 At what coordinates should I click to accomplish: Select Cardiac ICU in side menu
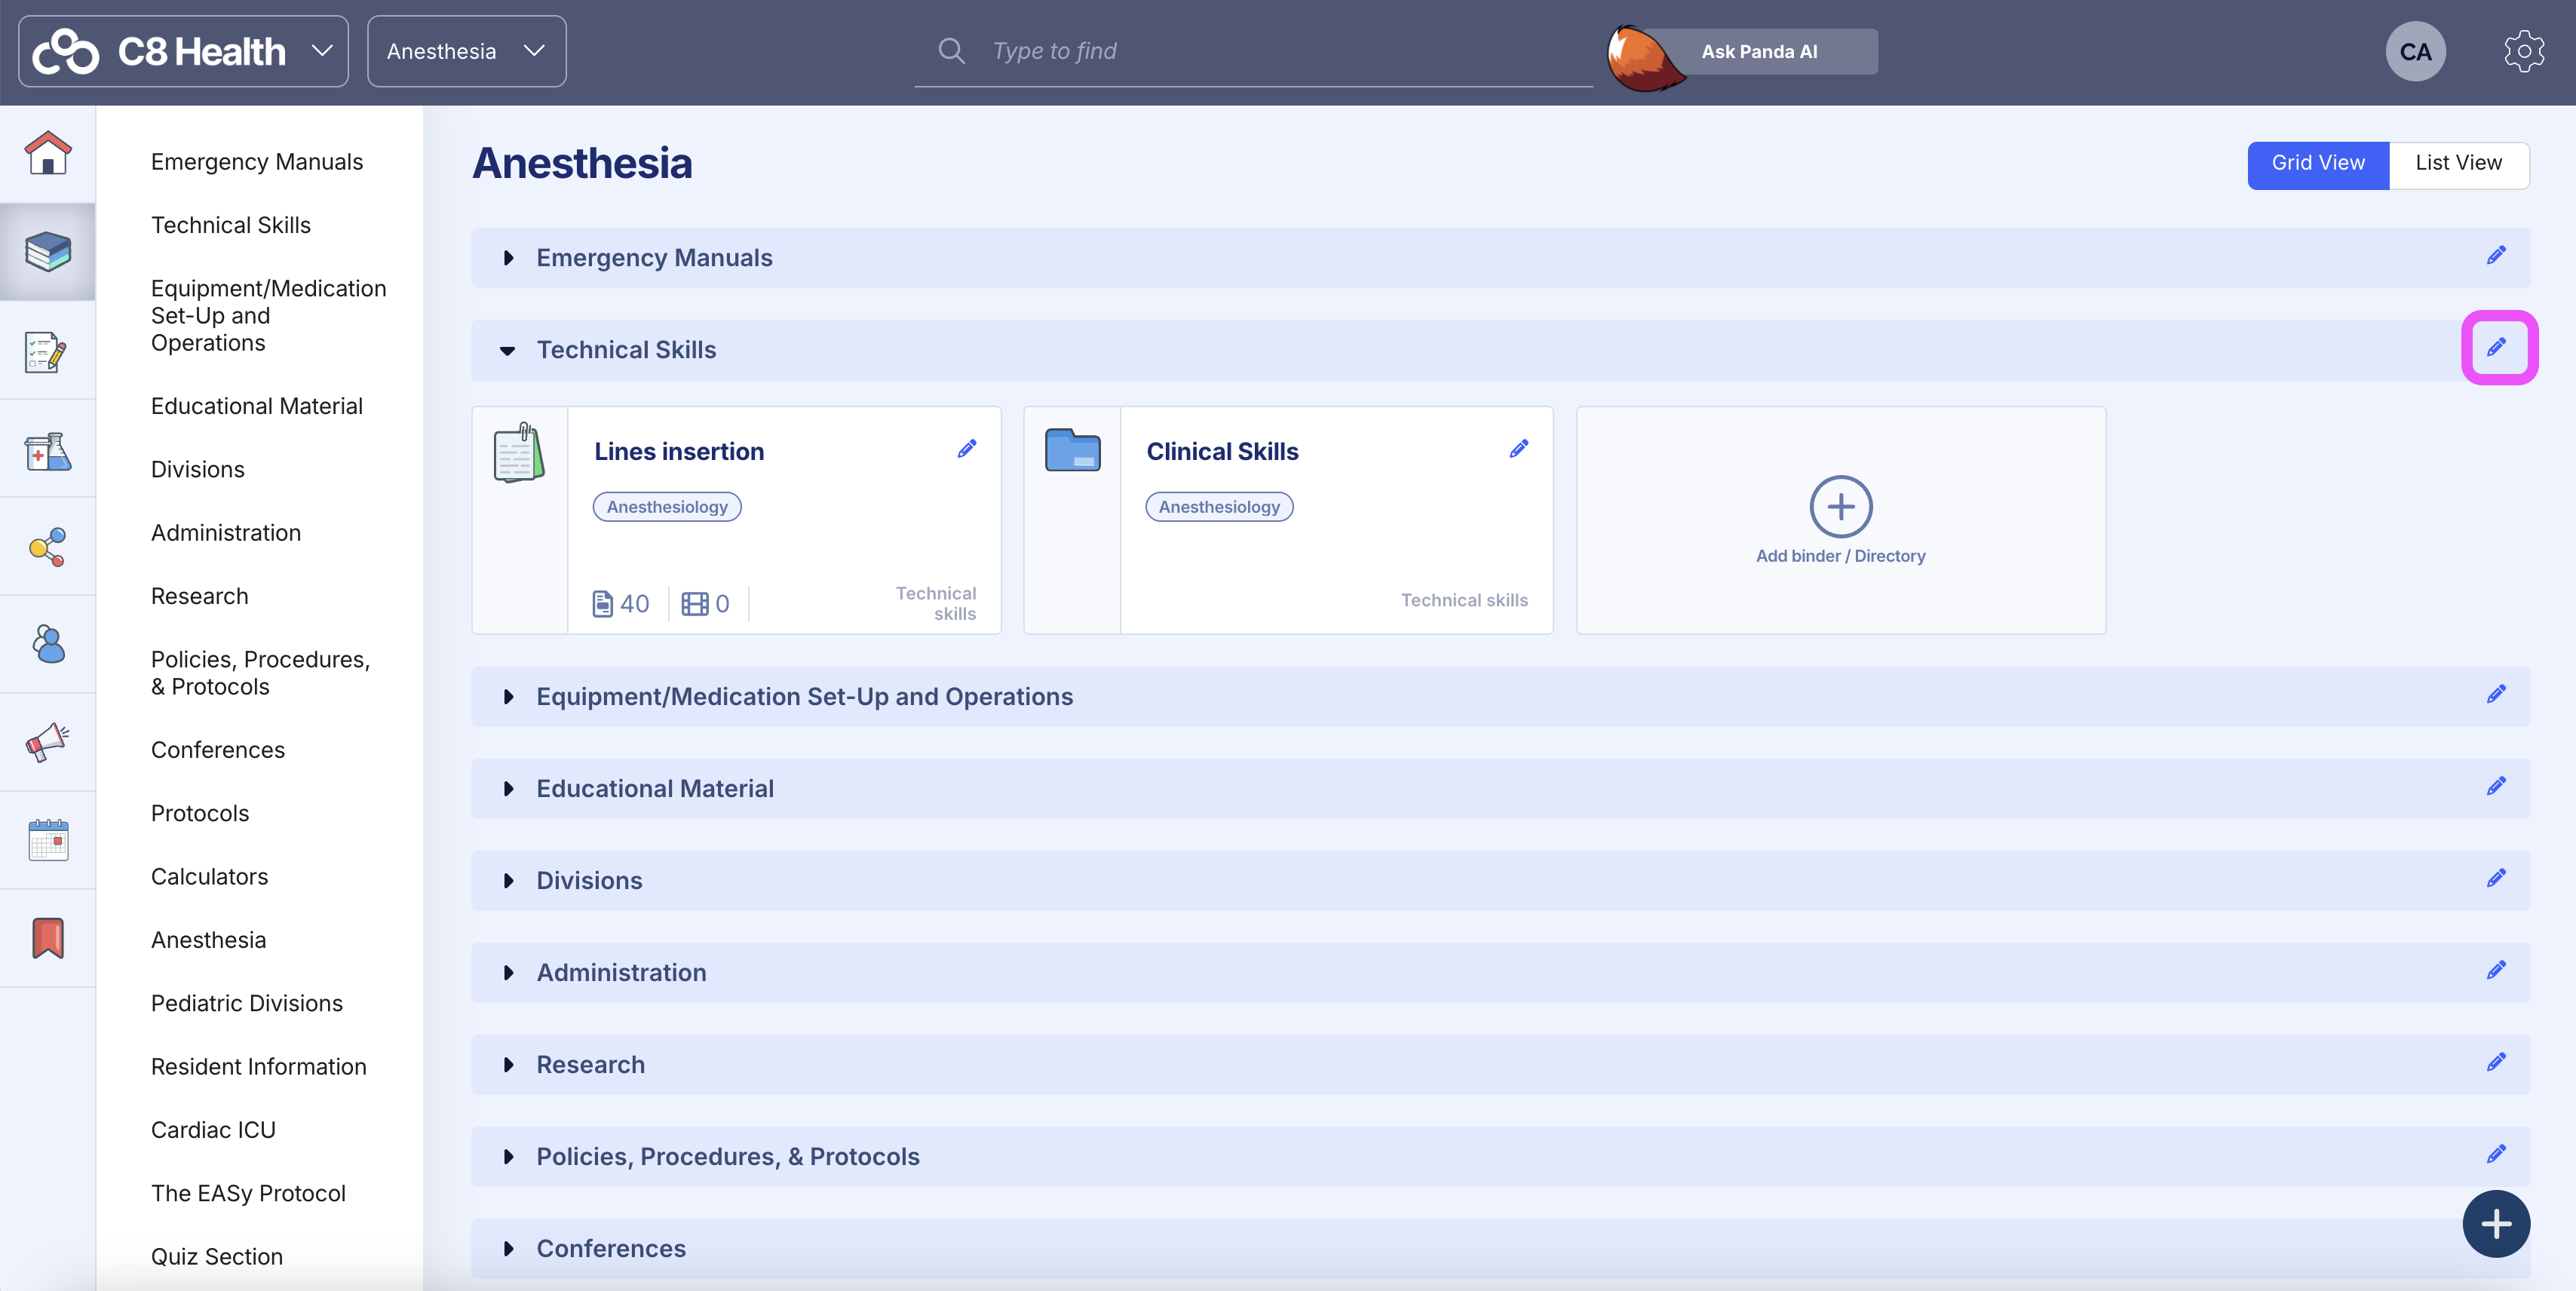click(213, 1130)
